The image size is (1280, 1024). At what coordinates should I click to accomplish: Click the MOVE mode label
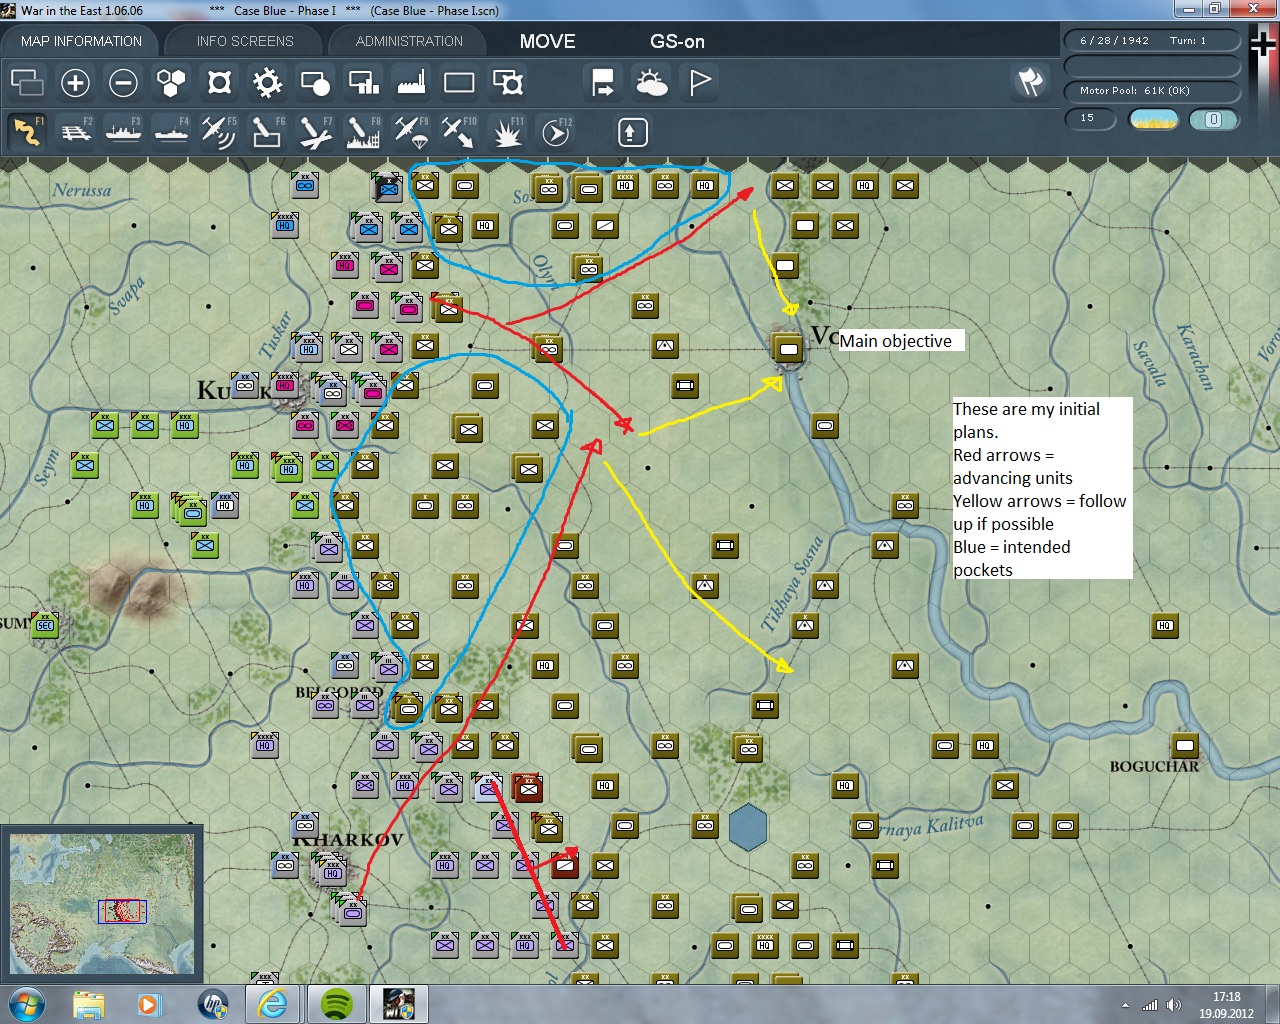(x=547, y=41)
